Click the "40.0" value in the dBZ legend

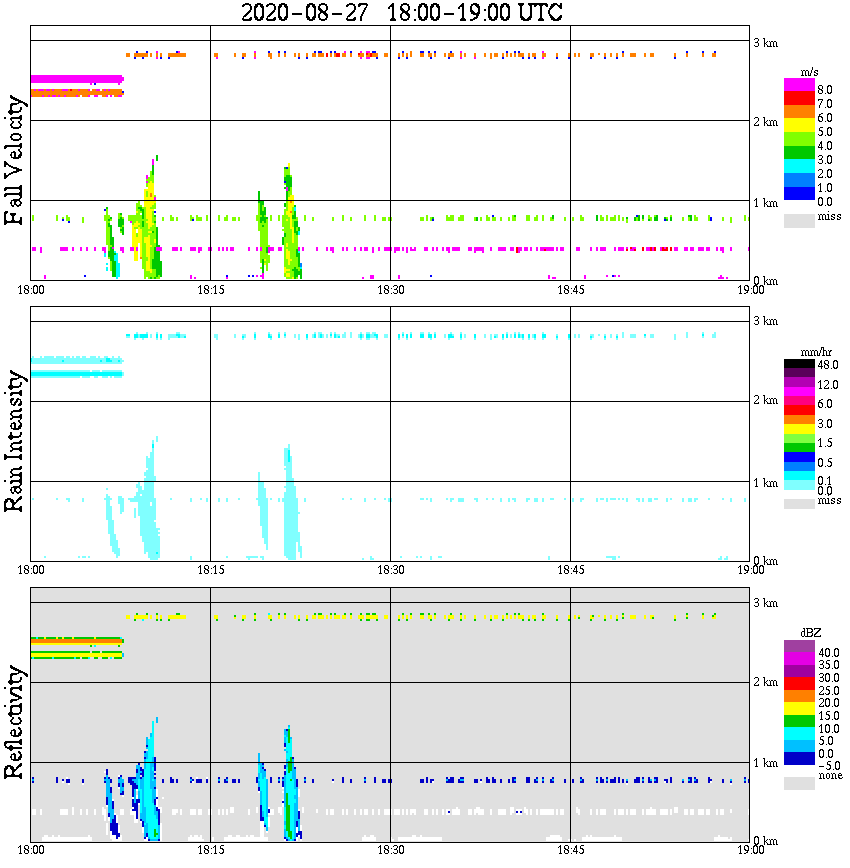point(830,654)
